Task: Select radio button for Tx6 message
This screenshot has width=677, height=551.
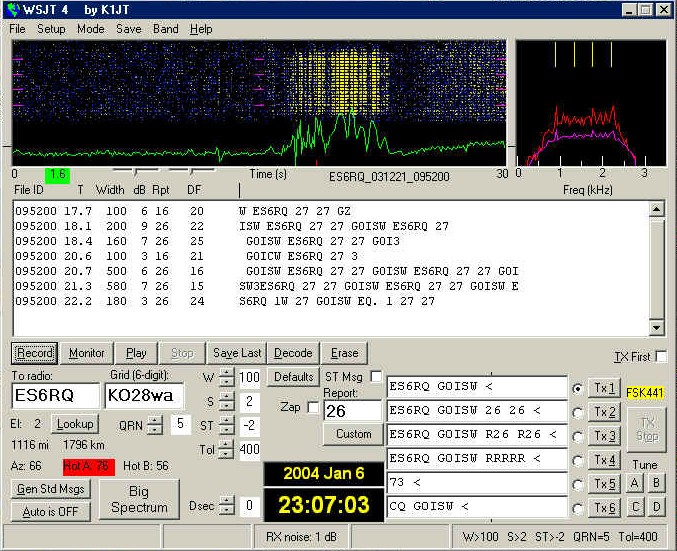Action: tap(577, 509)
